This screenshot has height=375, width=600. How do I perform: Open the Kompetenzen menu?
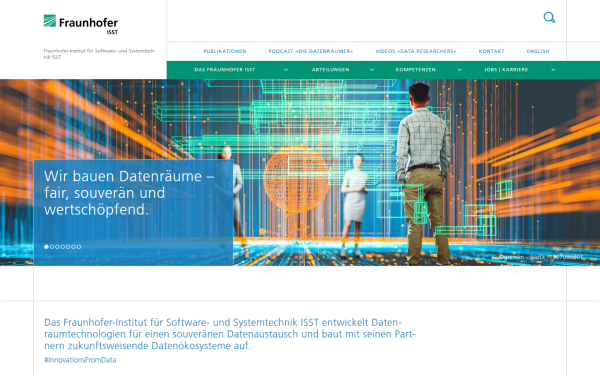tap(416, 70)
